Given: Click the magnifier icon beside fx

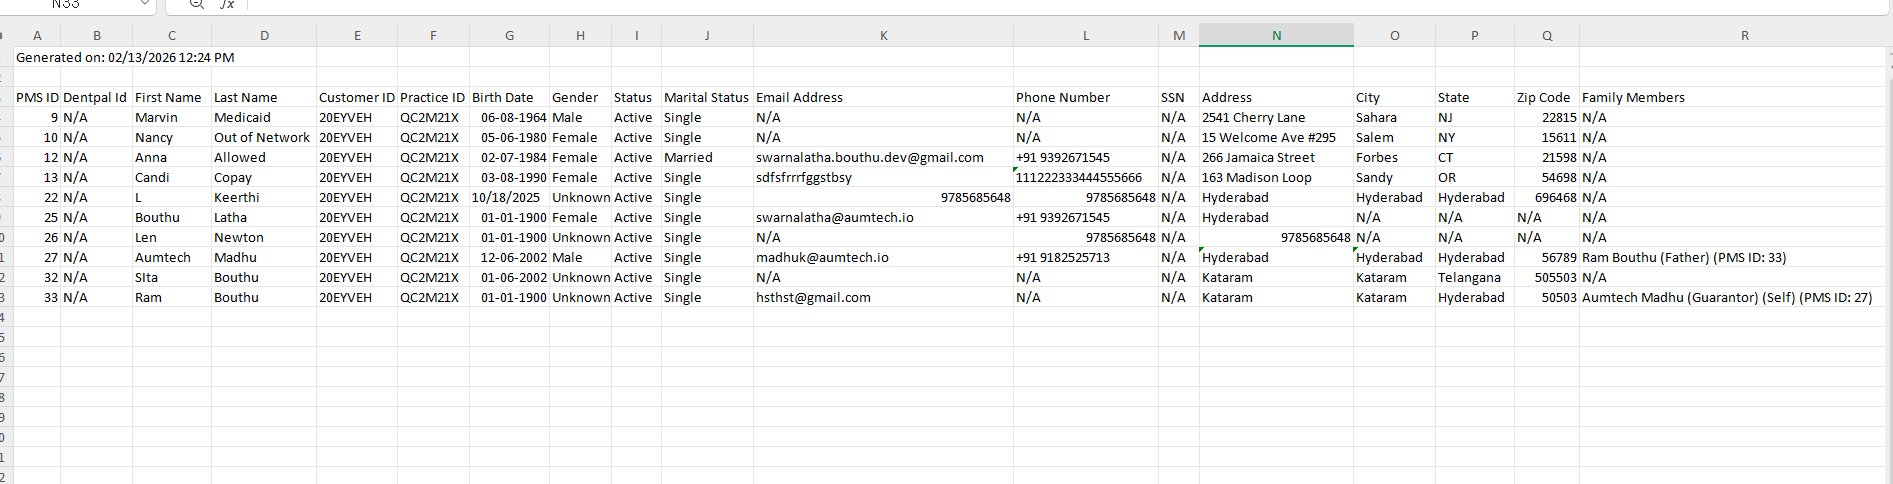Looking at the screenshot, I should coord(197,5).
